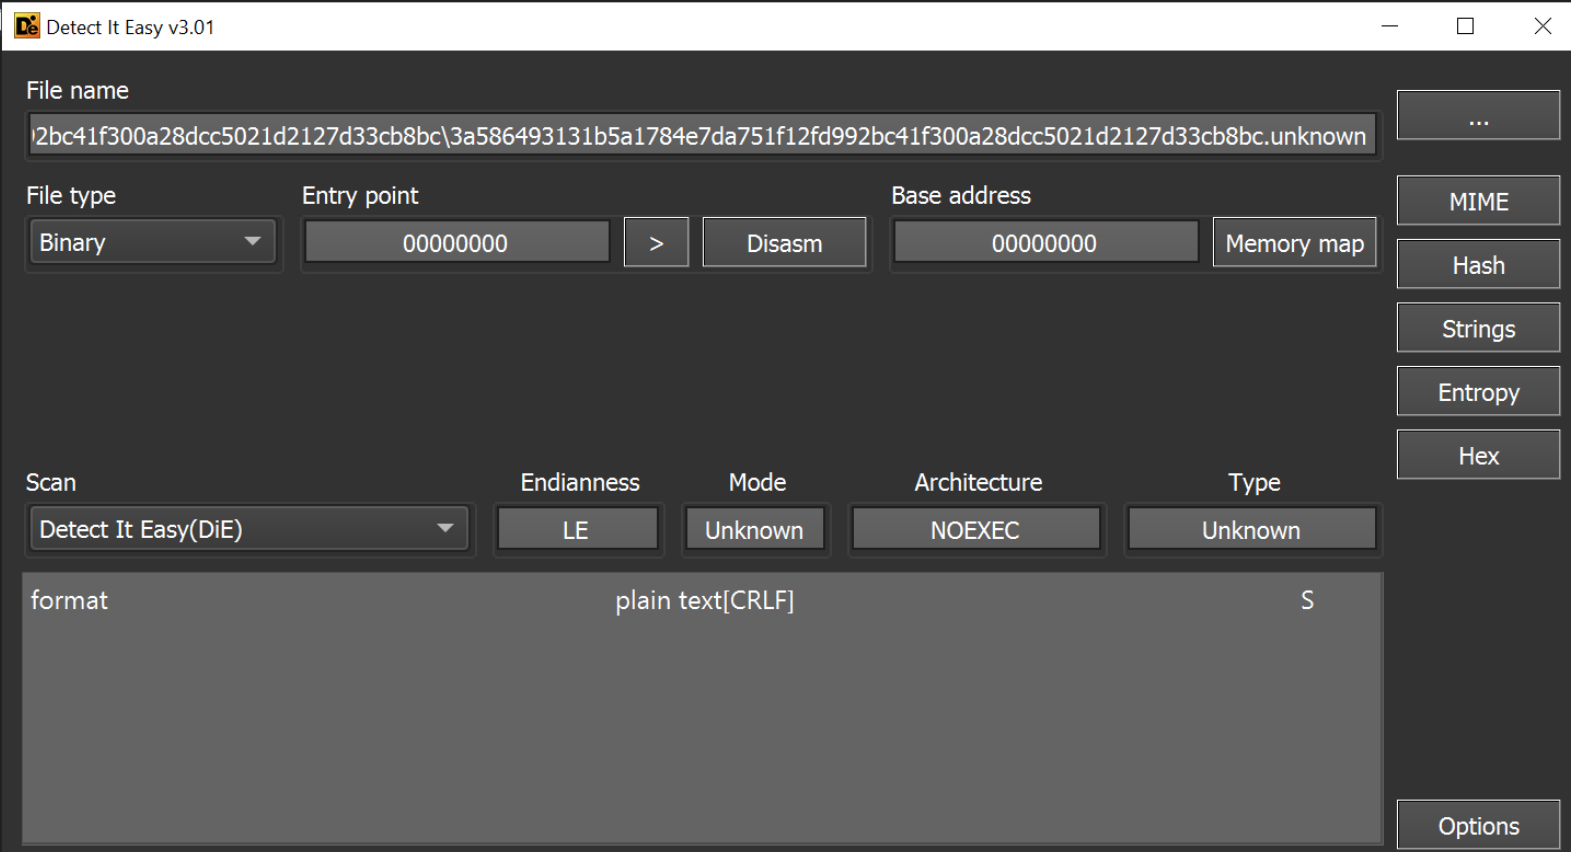Expand the File type Binary dropdown
1571x852 pixels.
151,242
